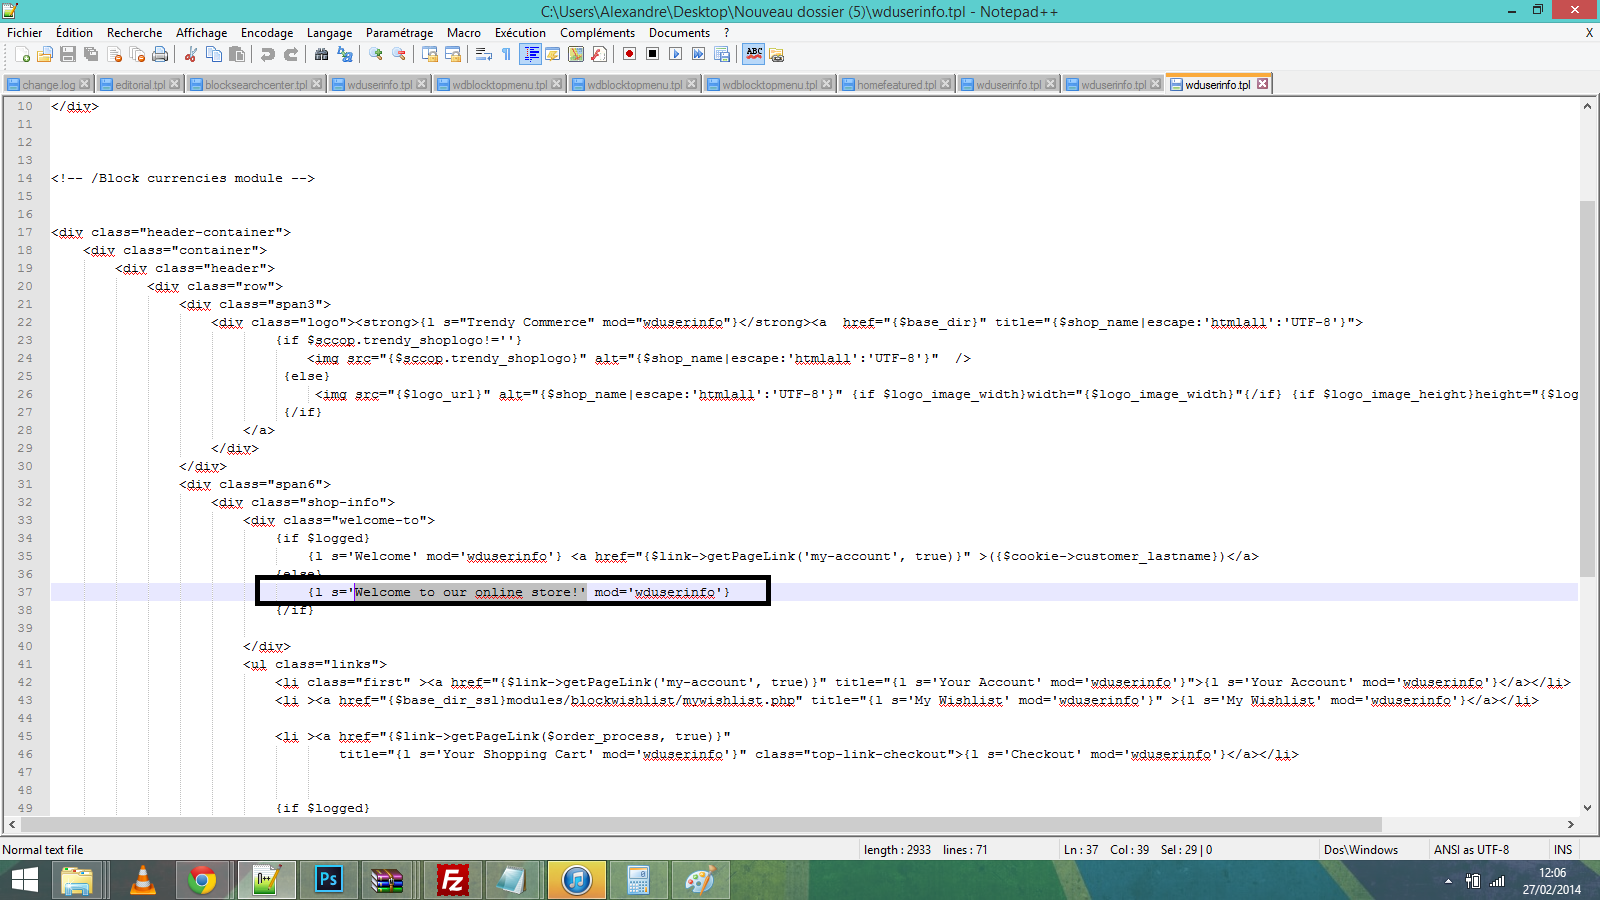Open the Édition menu

[74, 33]
